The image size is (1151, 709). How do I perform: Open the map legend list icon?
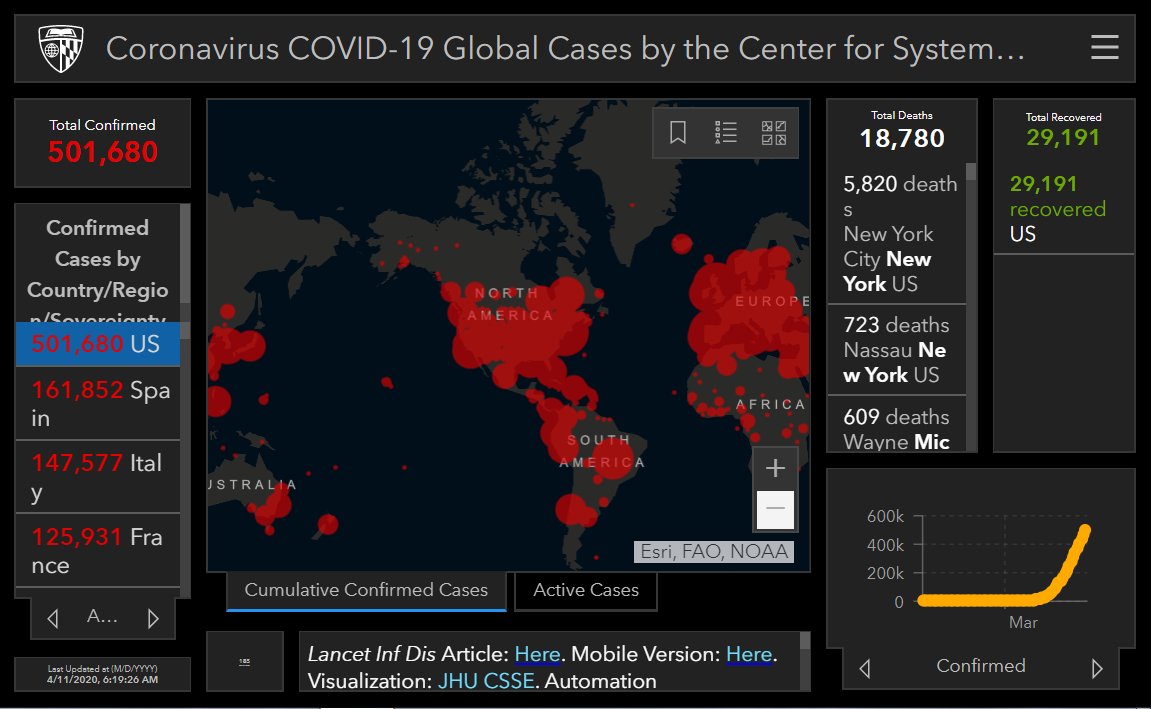[726, 133]
